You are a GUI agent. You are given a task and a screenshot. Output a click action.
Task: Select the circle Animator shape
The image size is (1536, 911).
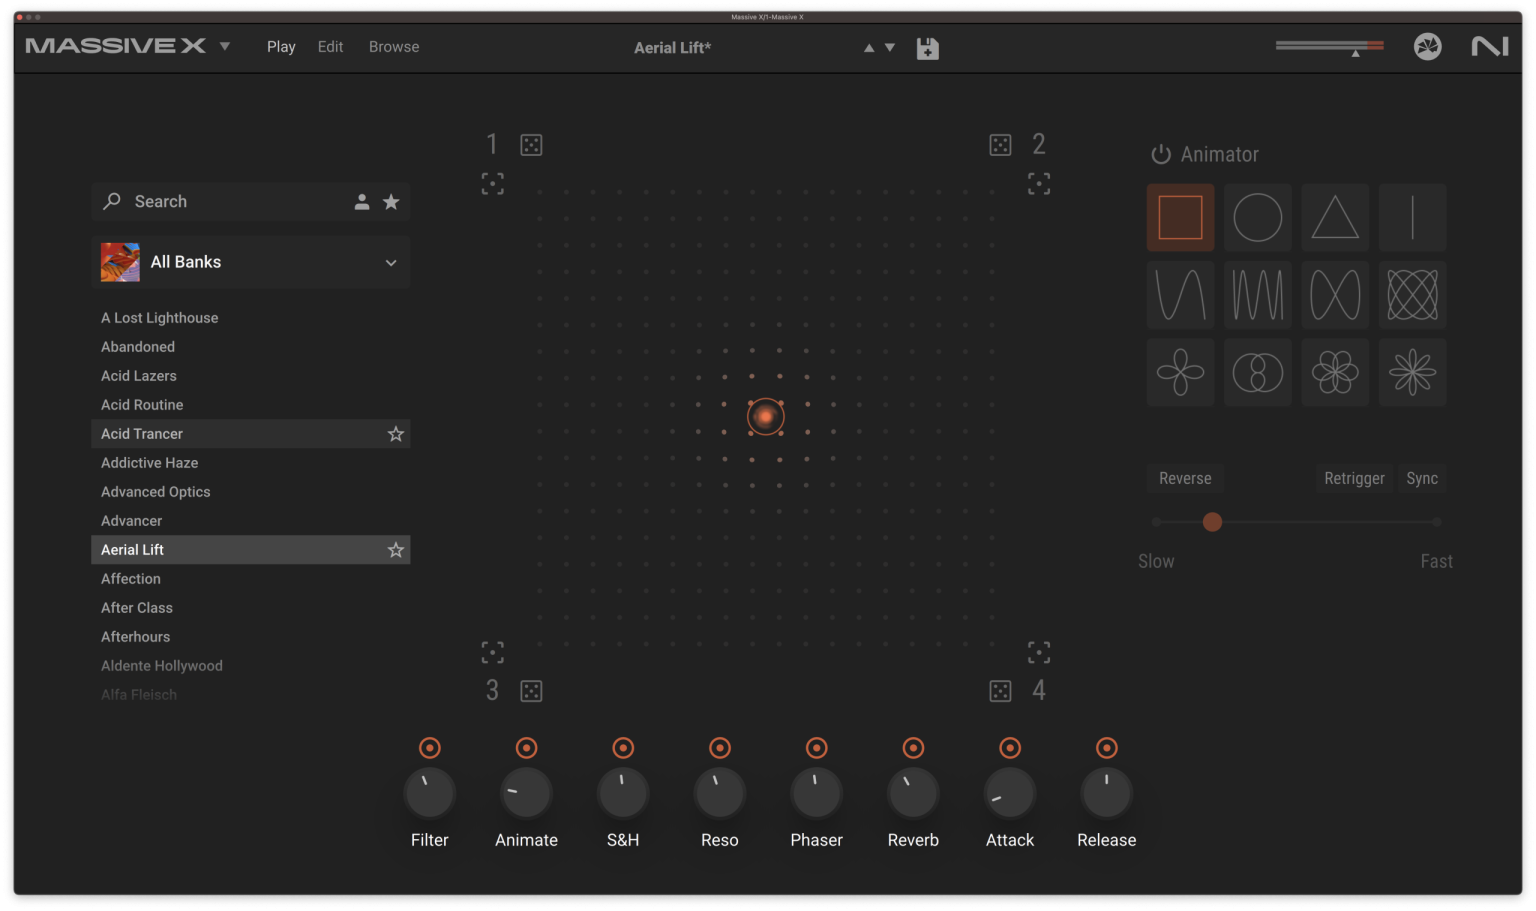click(x=1258, y=217)
